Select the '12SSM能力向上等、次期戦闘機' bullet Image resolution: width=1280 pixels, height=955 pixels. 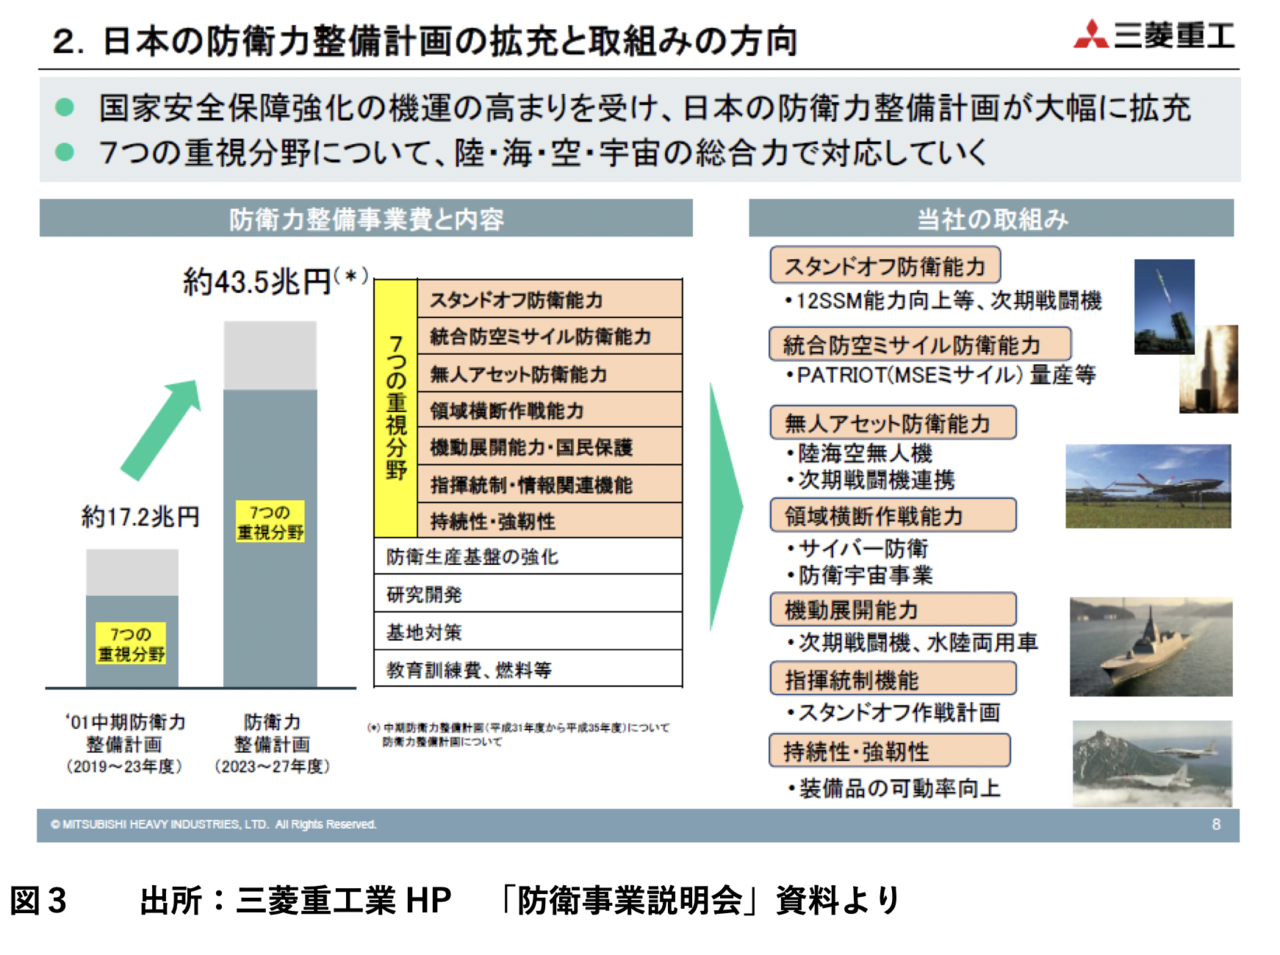(x=943, y=301)
